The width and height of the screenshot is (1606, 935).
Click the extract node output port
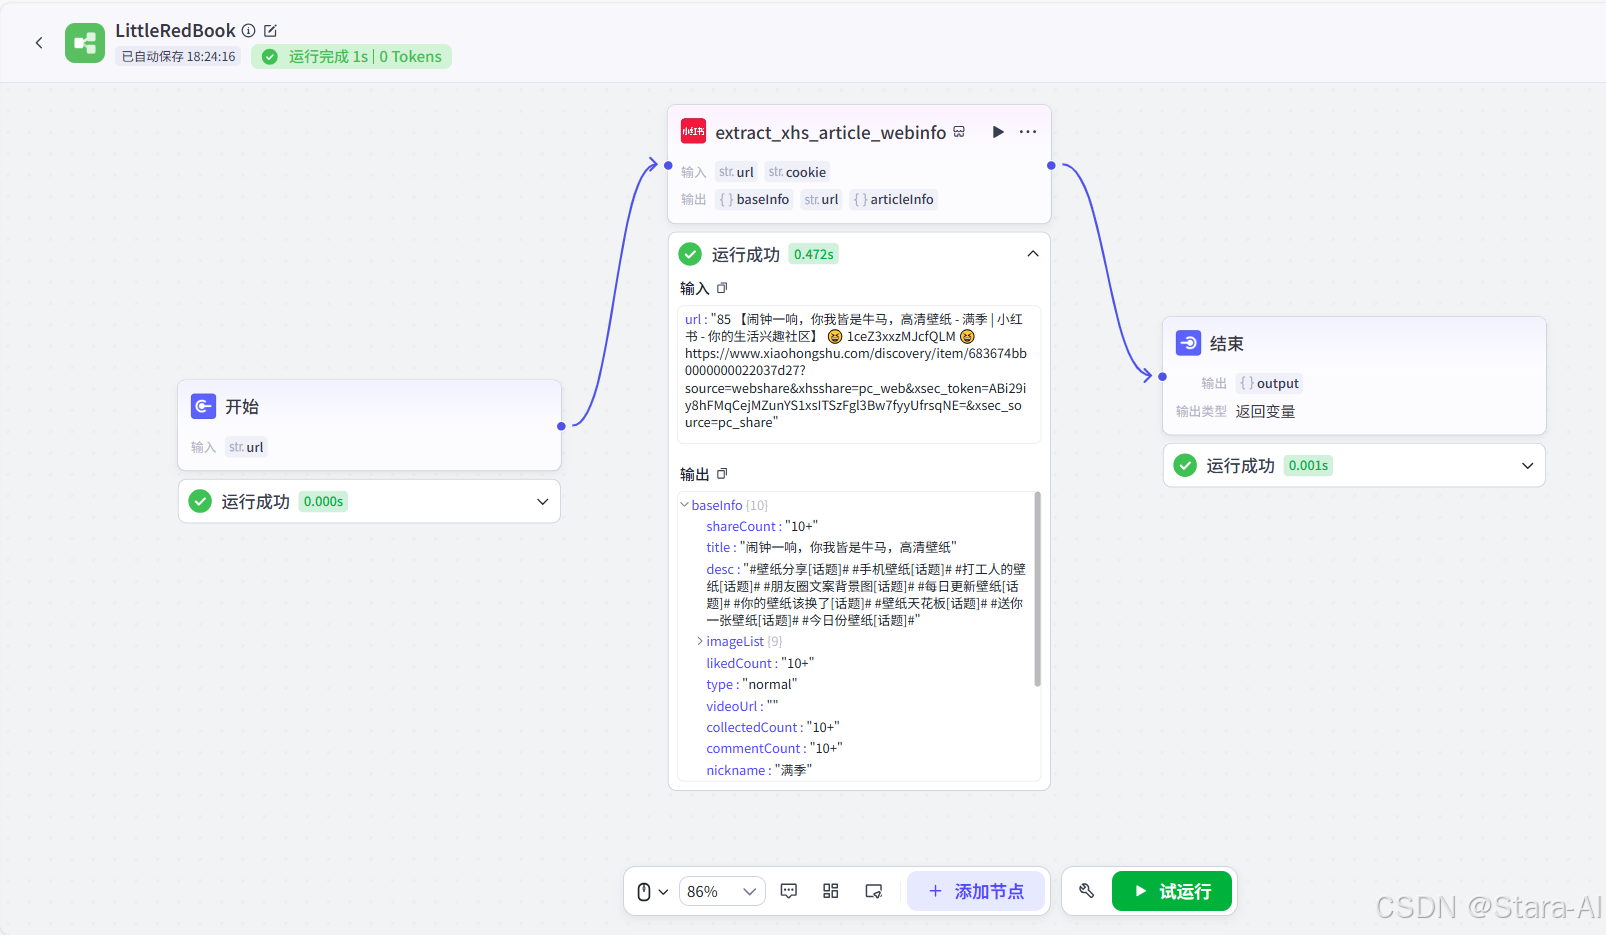(1051, 165)
